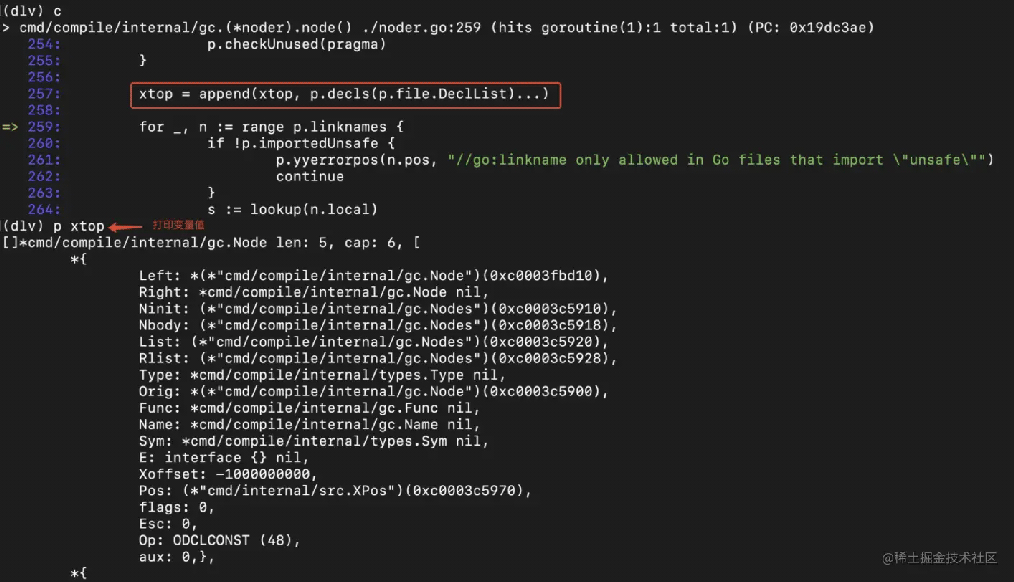Click the slice header "len: 5, cap: 6"

pos(340,243)
